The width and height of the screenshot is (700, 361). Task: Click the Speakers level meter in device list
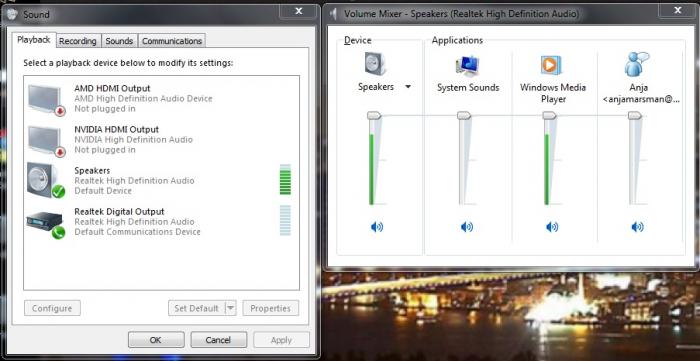tap(285, 180)
